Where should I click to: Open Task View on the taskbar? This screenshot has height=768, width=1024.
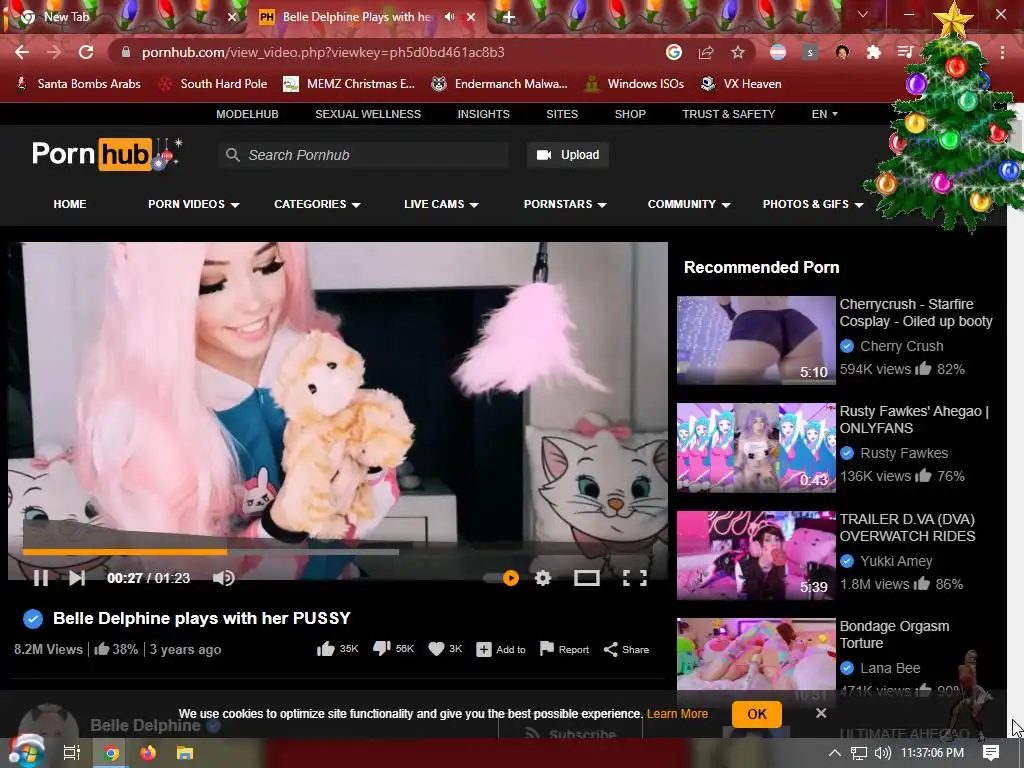(x=71, y=753)
